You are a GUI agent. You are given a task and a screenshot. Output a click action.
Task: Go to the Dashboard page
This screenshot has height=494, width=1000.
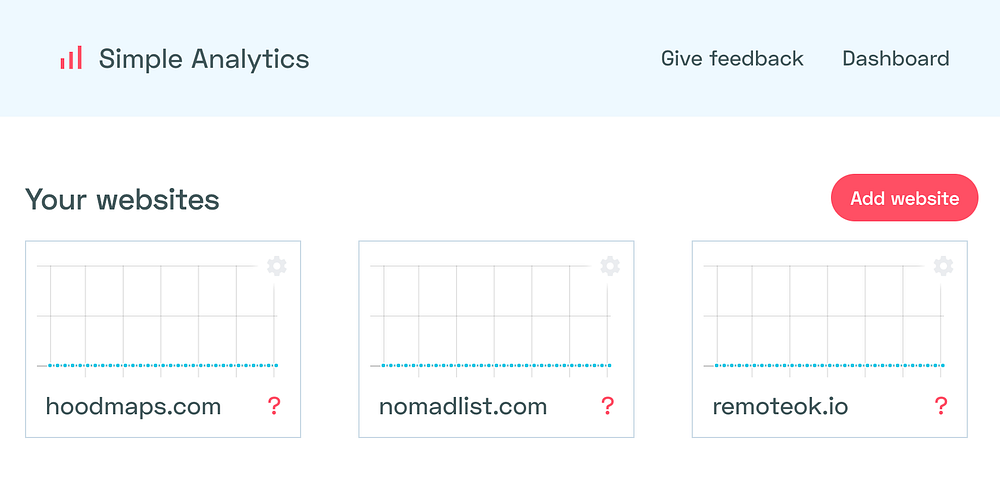896,59
